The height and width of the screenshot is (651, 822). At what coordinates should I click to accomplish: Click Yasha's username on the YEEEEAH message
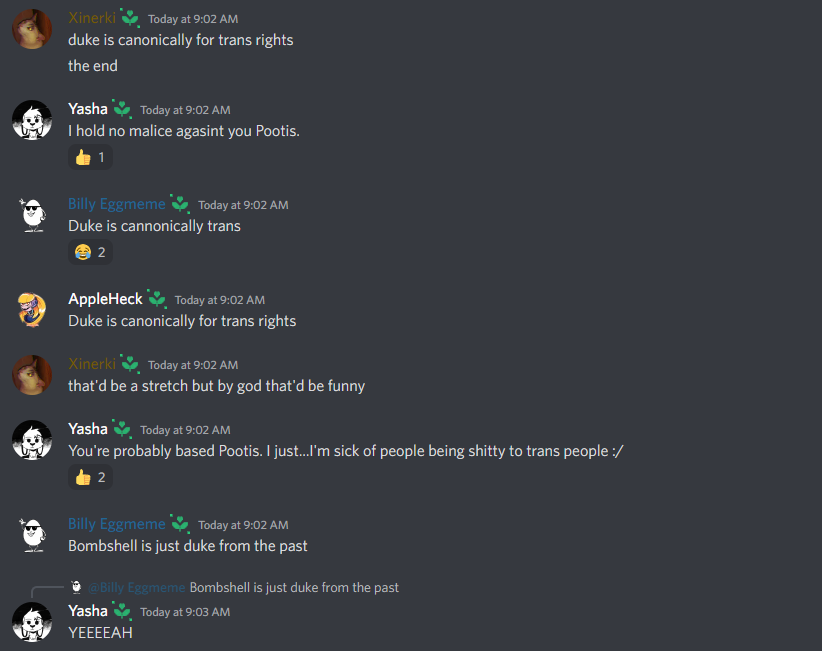(88, 611)
